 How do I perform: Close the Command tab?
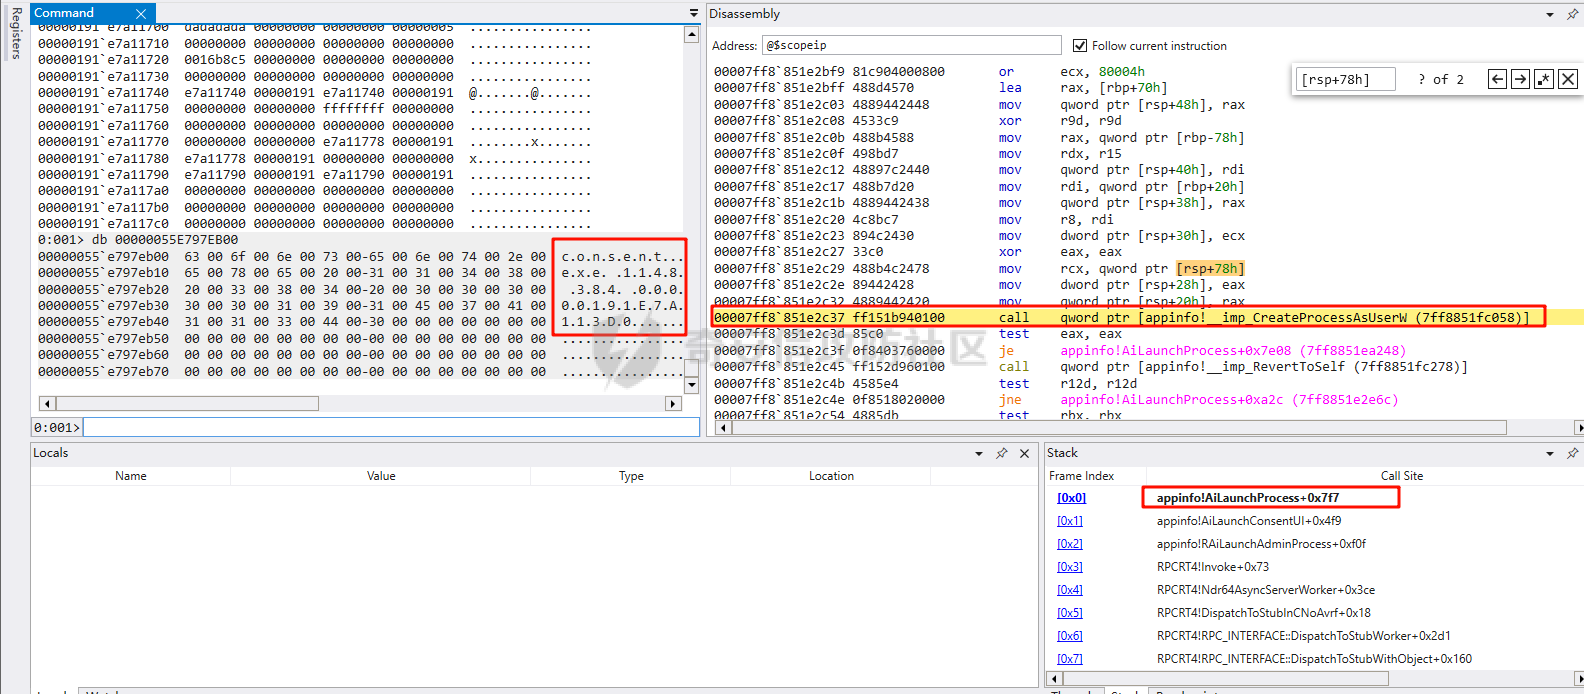point(141,14)
